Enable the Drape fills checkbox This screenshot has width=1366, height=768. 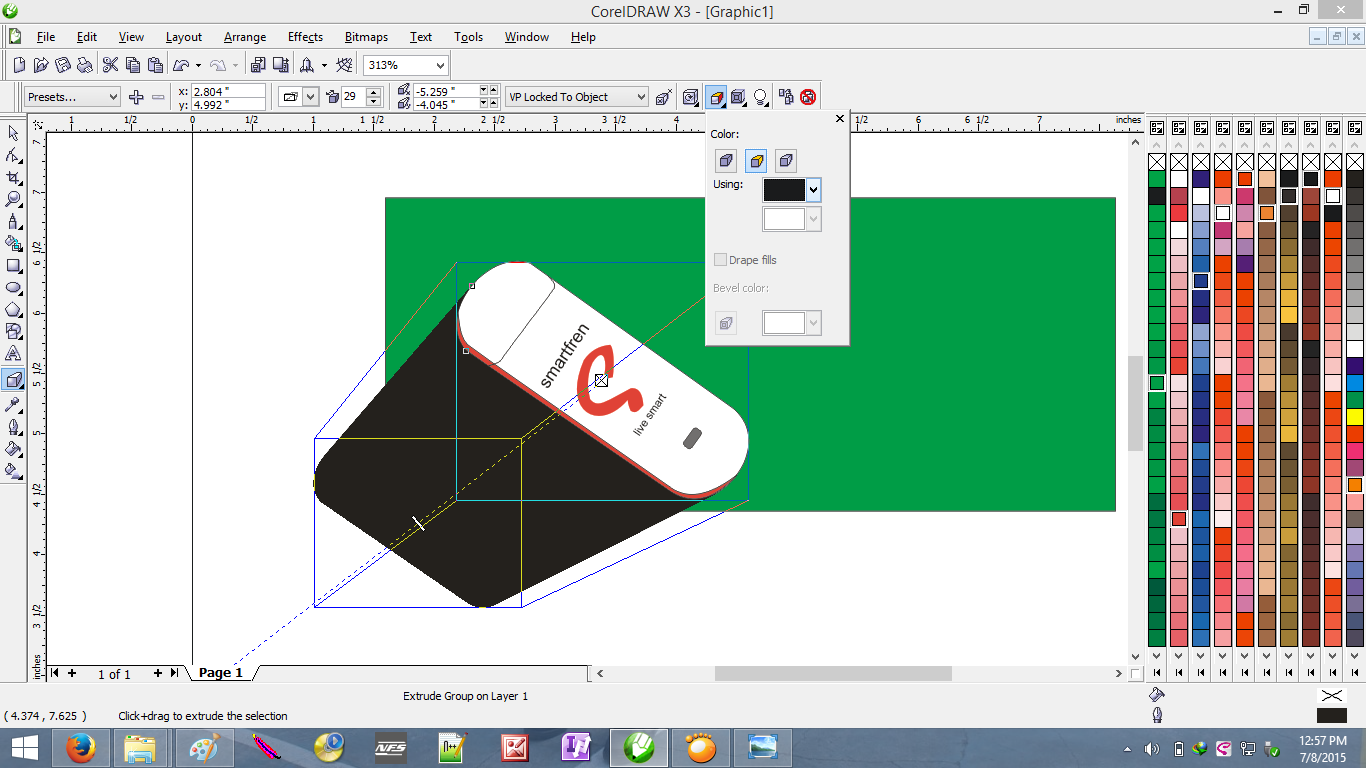[720, 260]
